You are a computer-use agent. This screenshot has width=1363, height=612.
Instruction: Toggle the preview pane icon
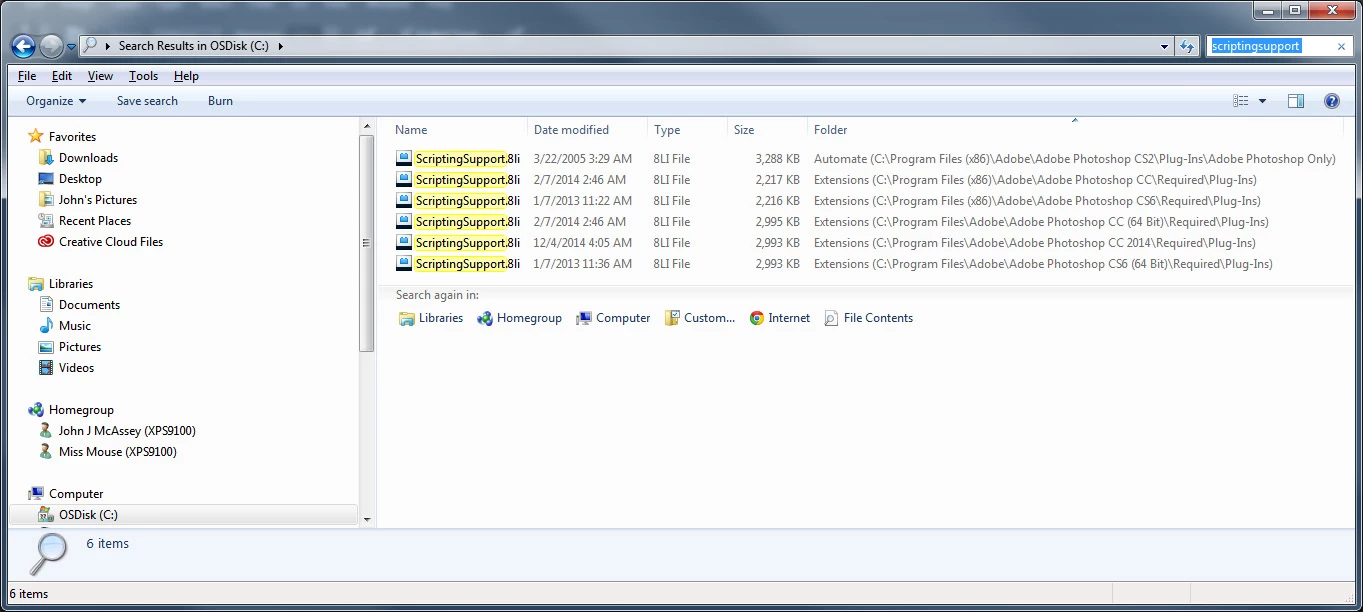(1296, 101)
